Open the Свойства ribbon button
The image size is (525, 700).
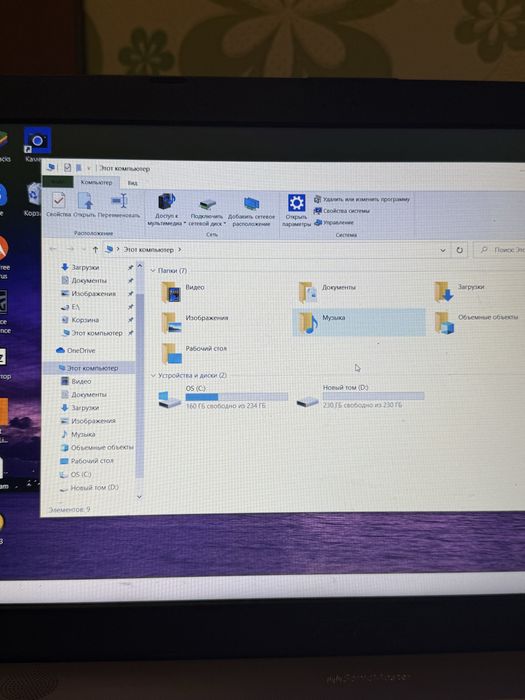pos(58,205)
